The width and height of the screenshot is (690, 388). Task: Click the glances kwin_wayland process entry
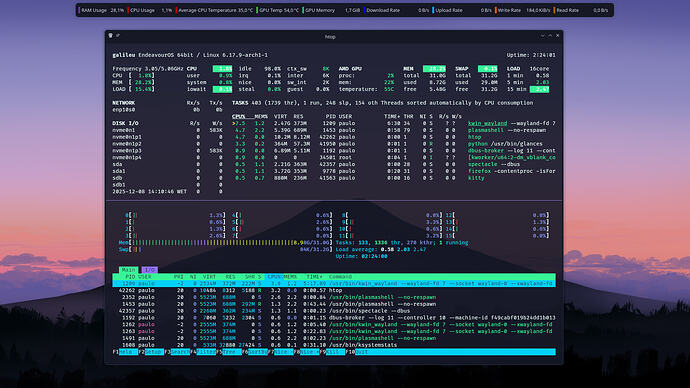(x=511, y=124)
